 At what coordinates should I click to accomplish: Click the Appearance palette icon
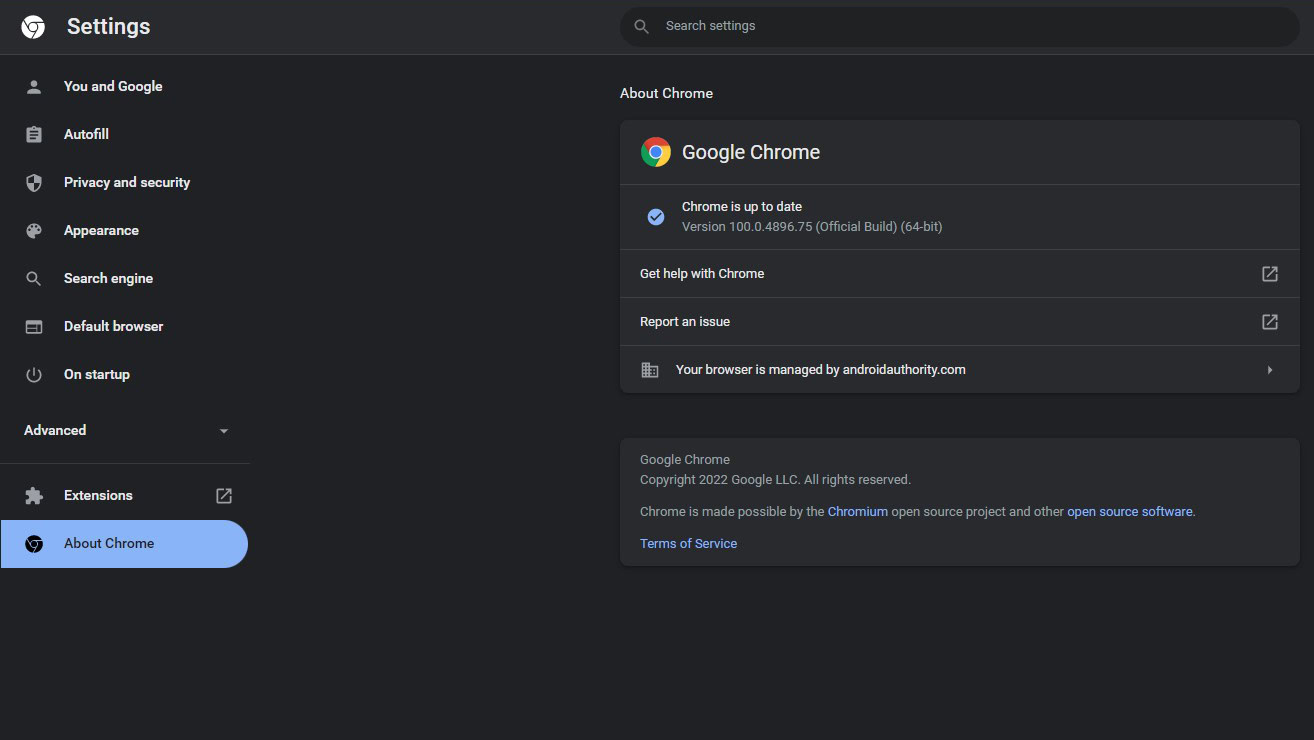[34, 231]
